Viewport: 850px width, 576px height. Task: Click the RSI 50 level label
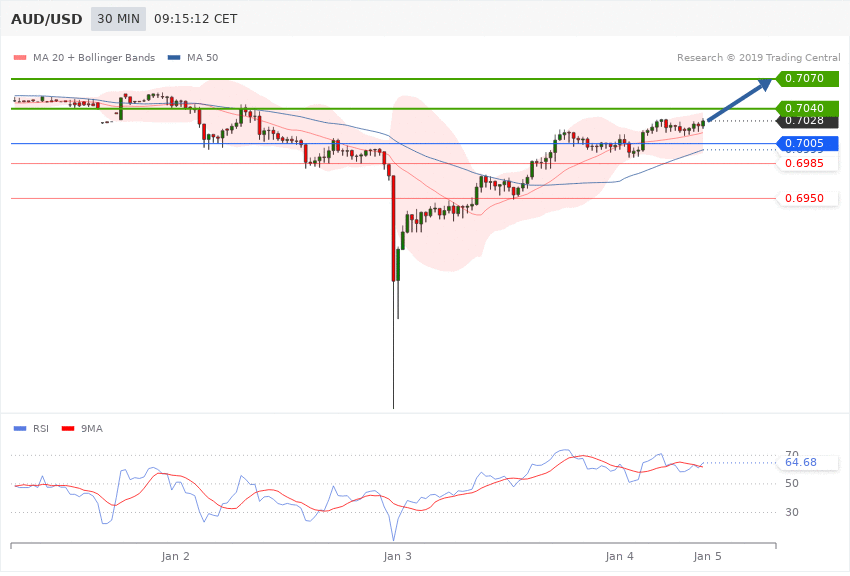pyautogui.click(x=791, y=483)
